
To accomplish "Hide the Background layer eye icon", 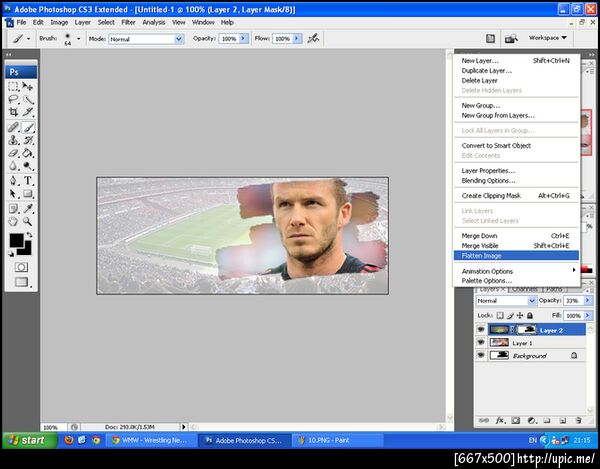I will tap(481, 355).
